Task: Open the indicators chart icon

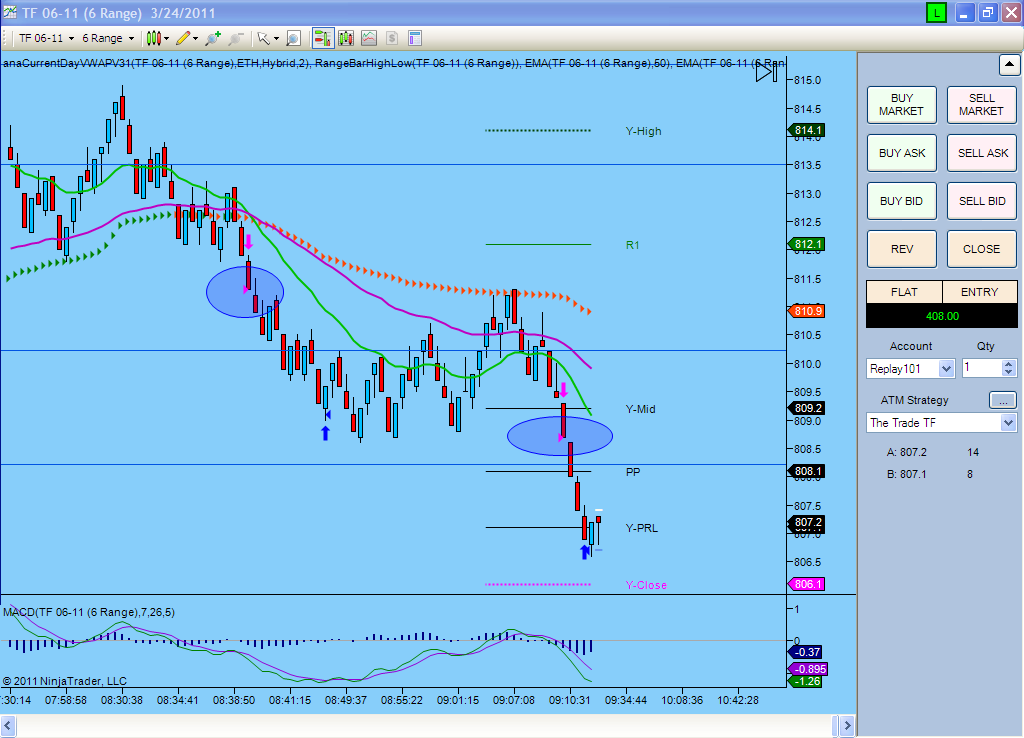Action: click(x=369, y=39)
